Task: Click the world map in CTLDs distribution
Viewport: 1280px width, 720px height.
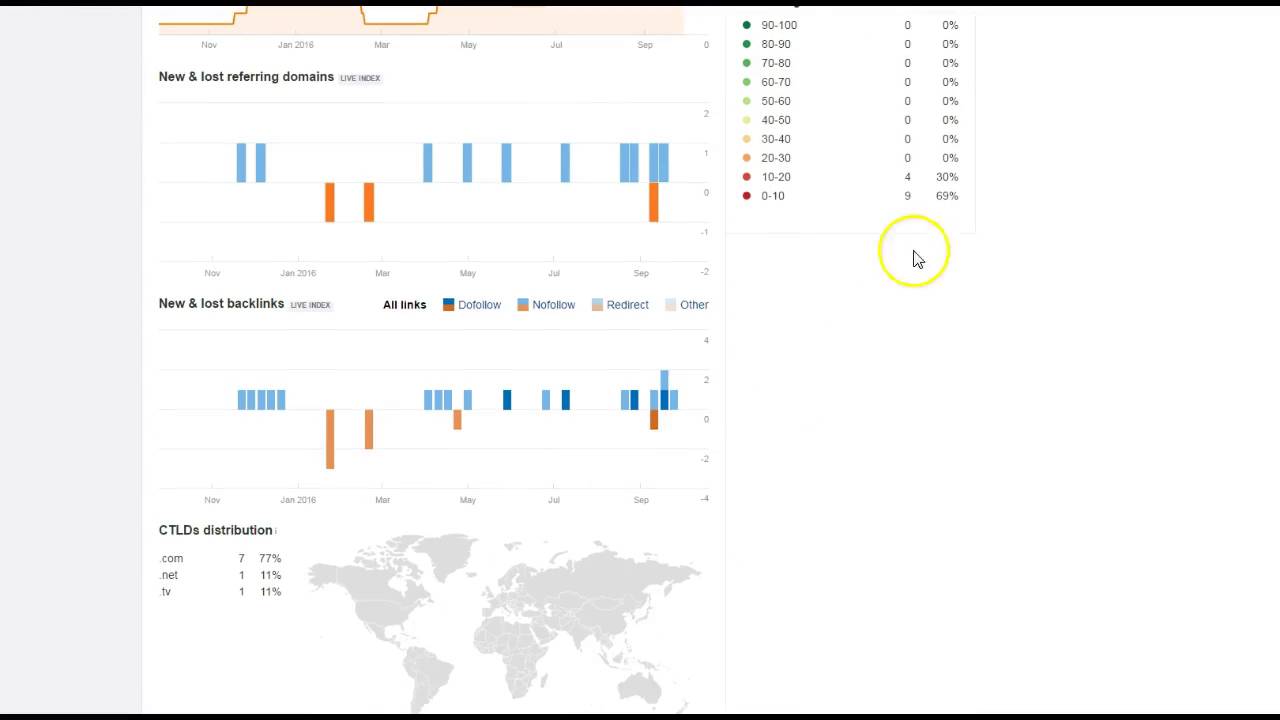Action: pyautogui.click(x=505, y=622)
